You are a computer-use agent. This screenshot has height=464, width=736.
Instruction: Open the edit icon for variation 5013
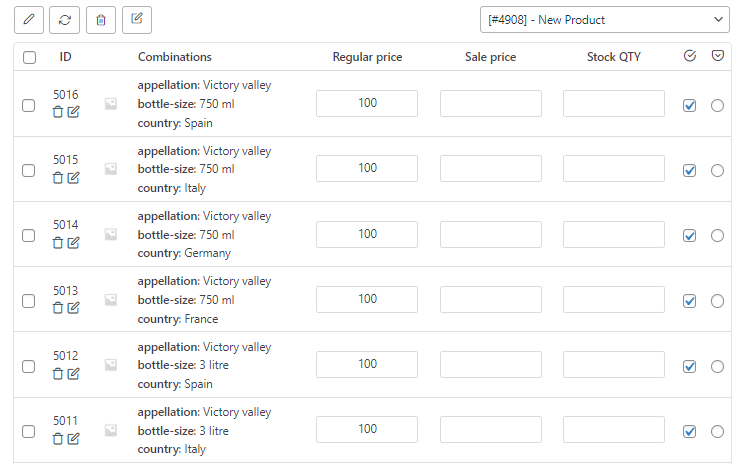pos(73,308)
